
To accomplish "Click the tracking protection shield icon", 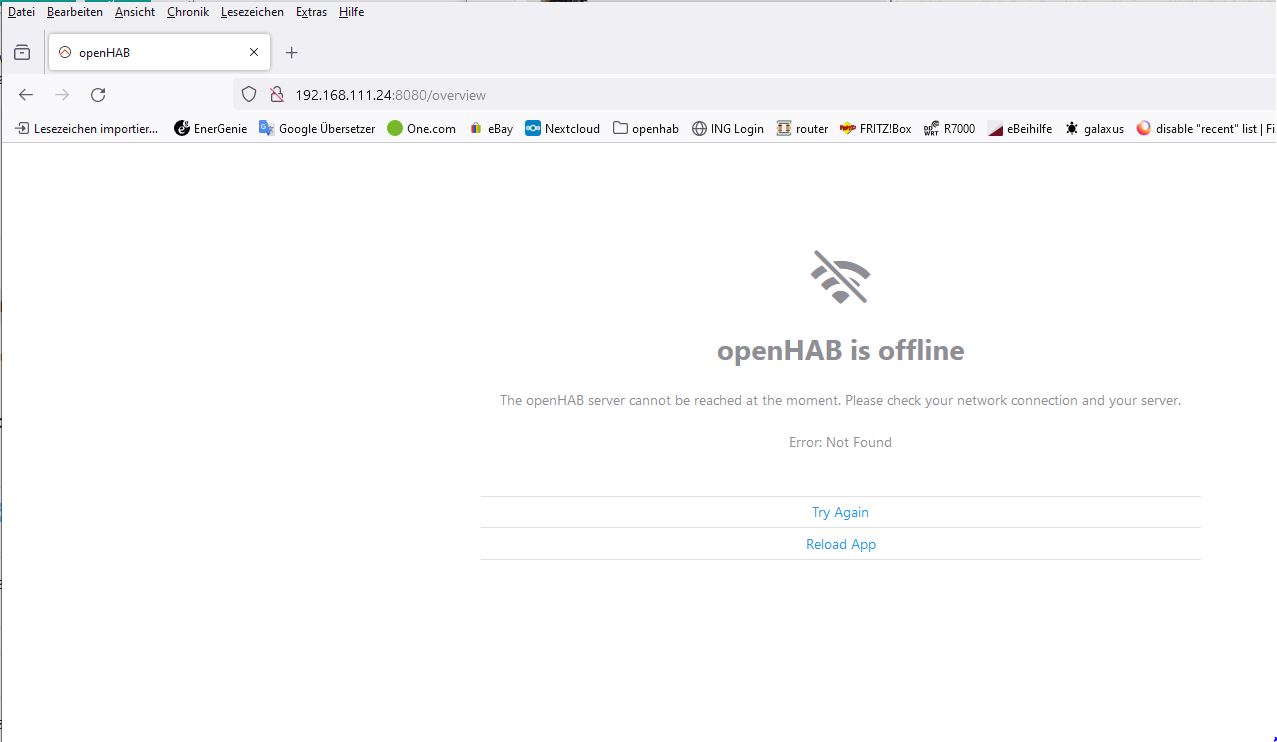I will 250,95.
